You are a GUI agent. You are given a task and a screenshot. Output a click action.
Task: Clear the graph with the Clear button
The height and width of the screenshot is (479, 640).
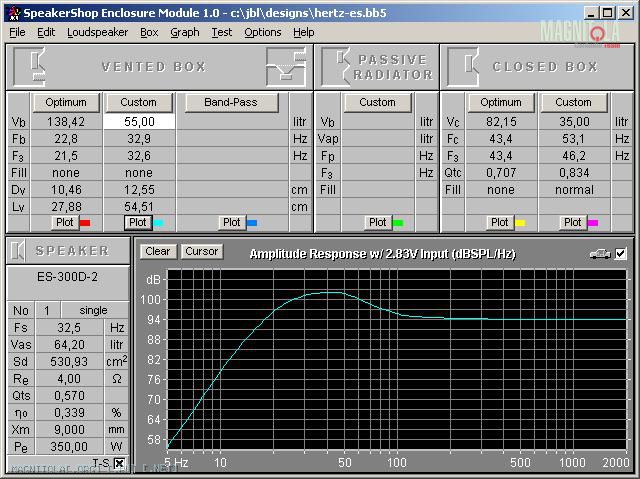tap(158, 251)
